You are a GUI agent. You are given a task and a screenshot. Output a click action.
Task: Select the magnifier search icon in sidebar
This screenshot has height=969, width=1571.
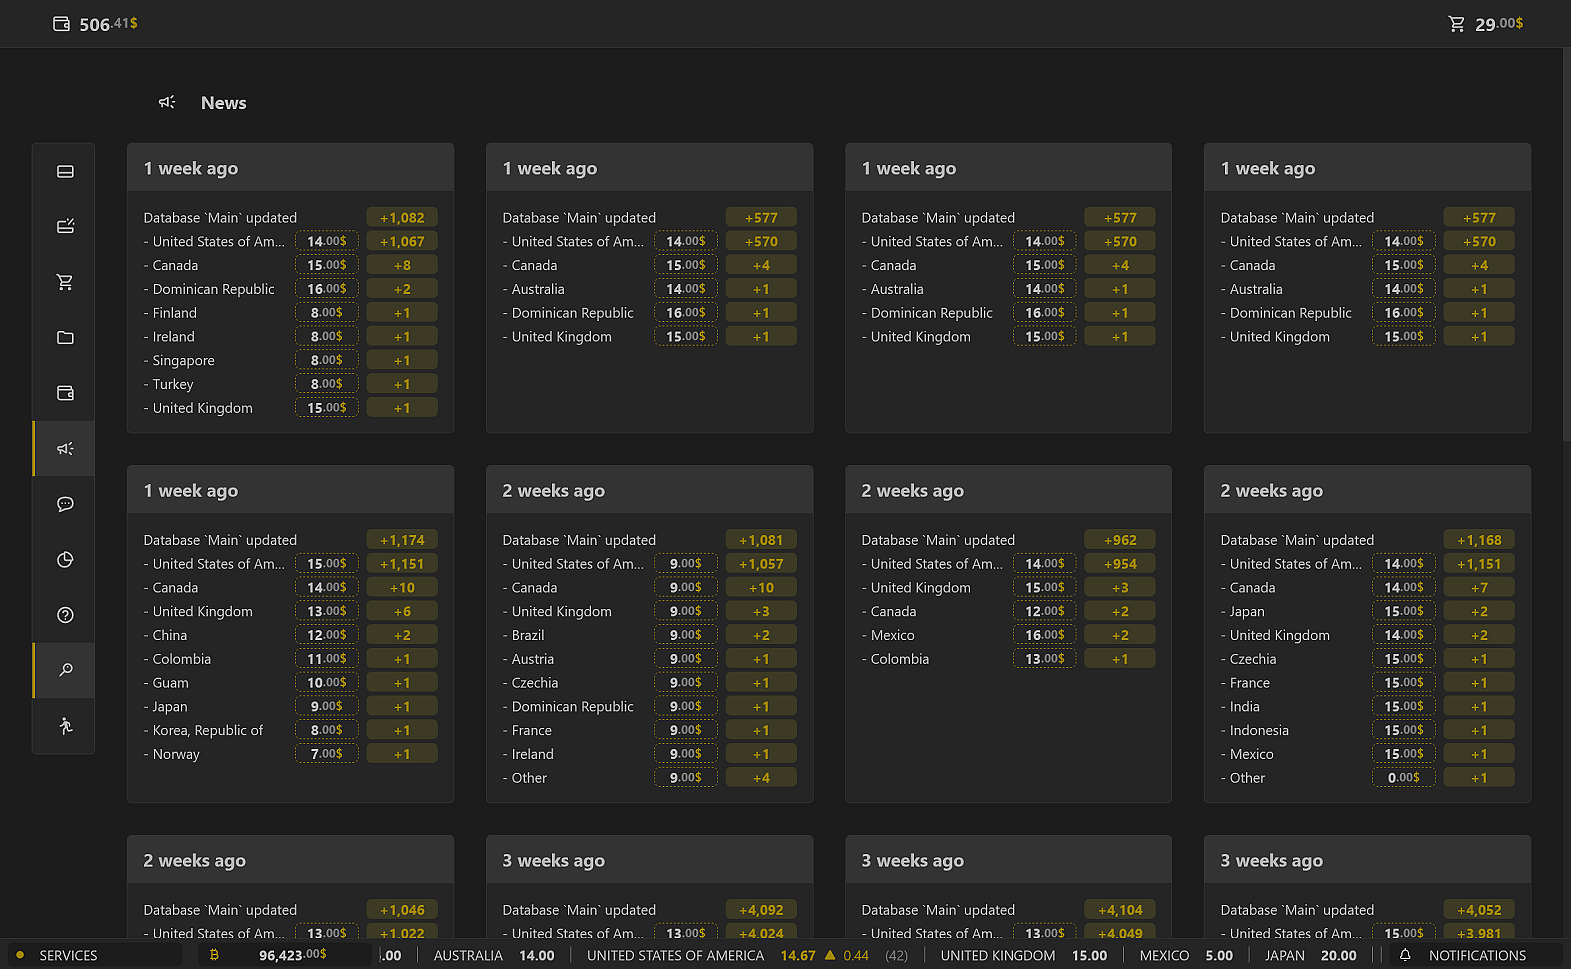pyautogui.click(x=65, y=670)
